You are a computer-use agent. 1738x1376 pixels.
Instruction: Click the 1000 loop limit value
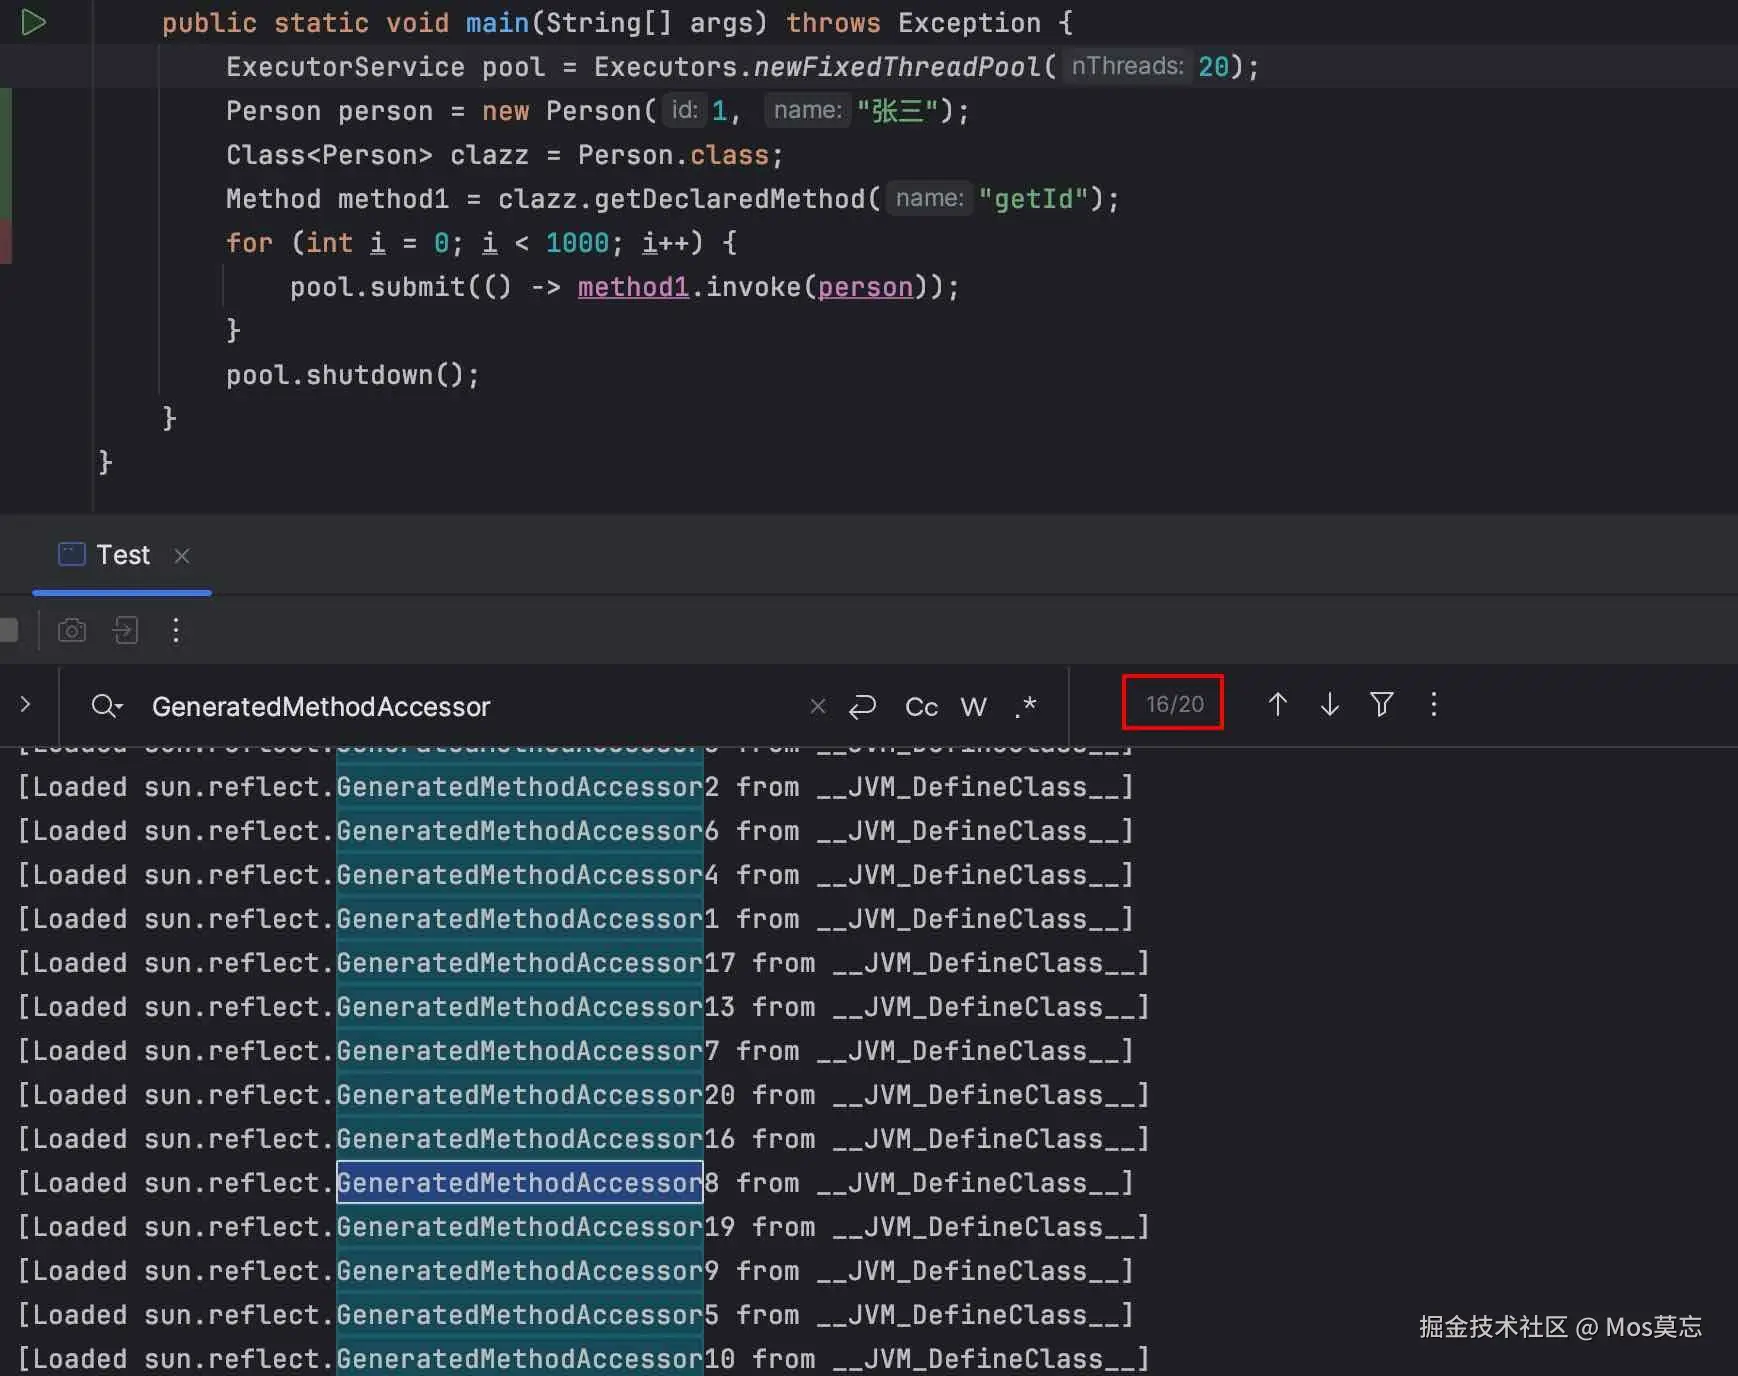[577, 243]
